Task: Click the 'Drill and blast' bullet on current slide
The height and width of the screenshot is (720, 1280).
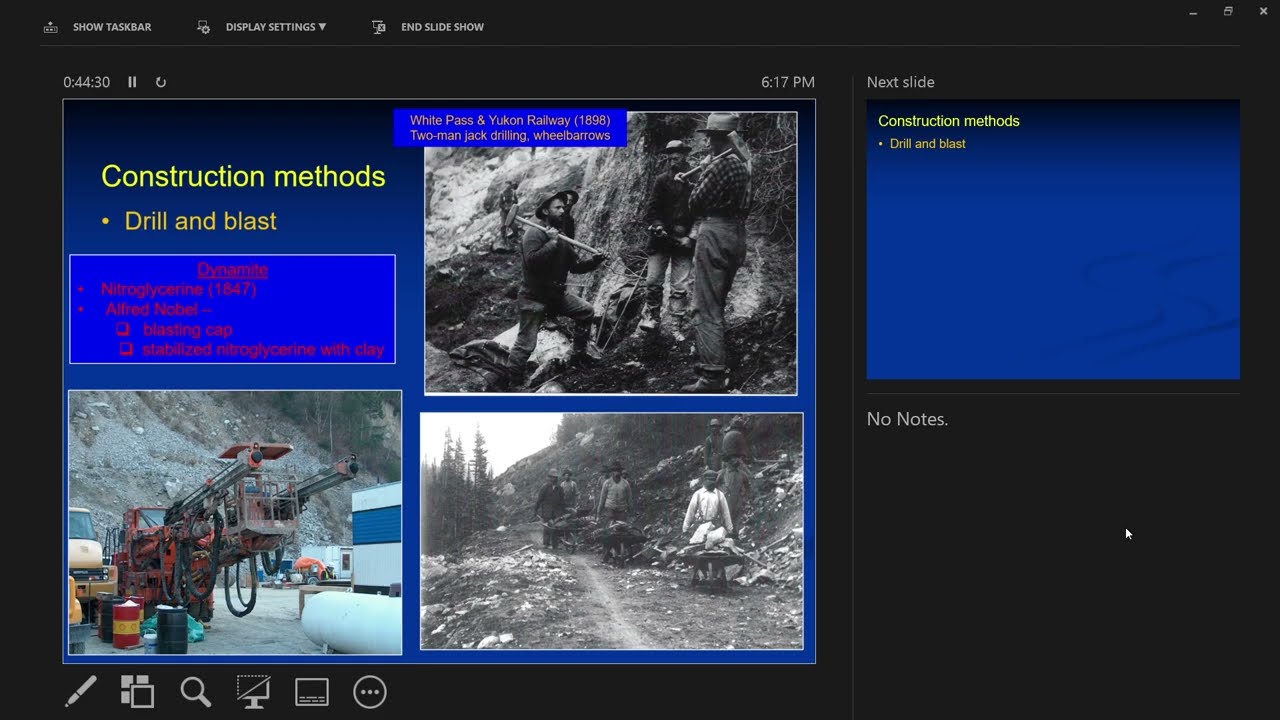Action: [x=200, y=221]
